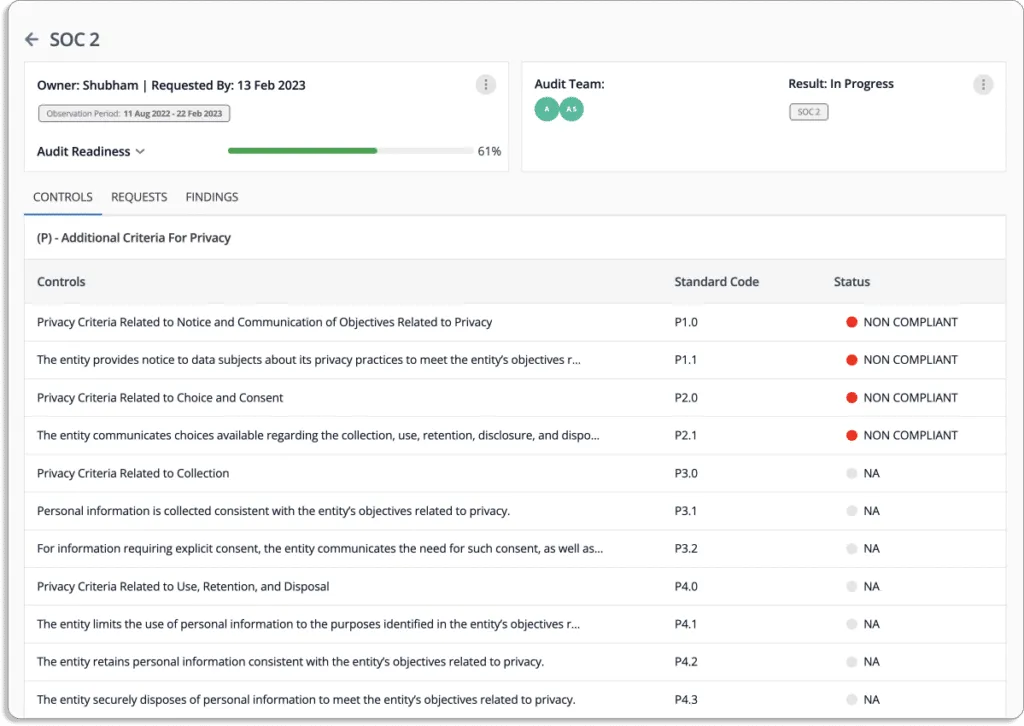This screenshot has width=1024, height=726.
Task: Click the '(P) - Additional Criteria For Privacy' heading
Action: 134,238
